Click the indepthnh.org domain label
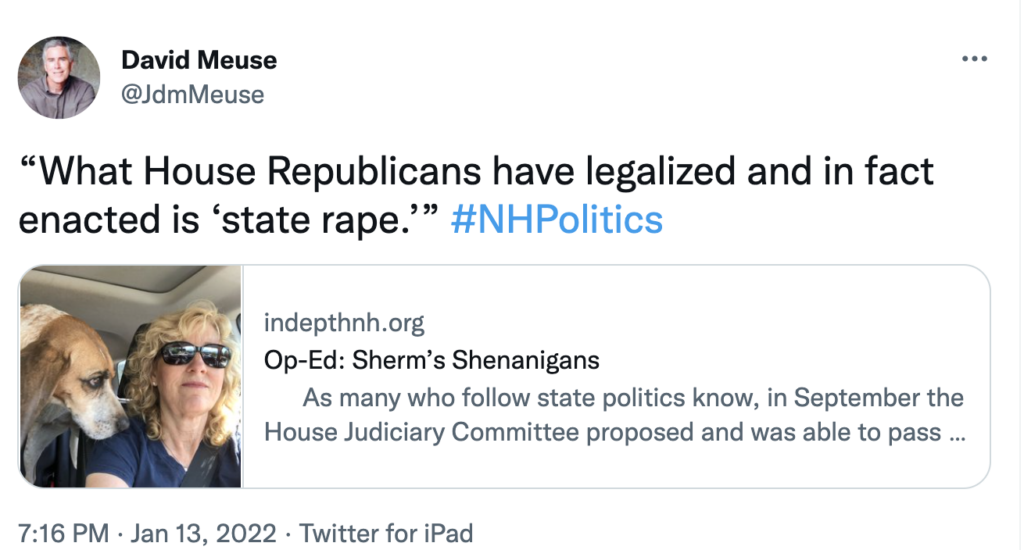The height and width of the screenshot is (550, 1024). pyautogui.click(x=344, y=323)
